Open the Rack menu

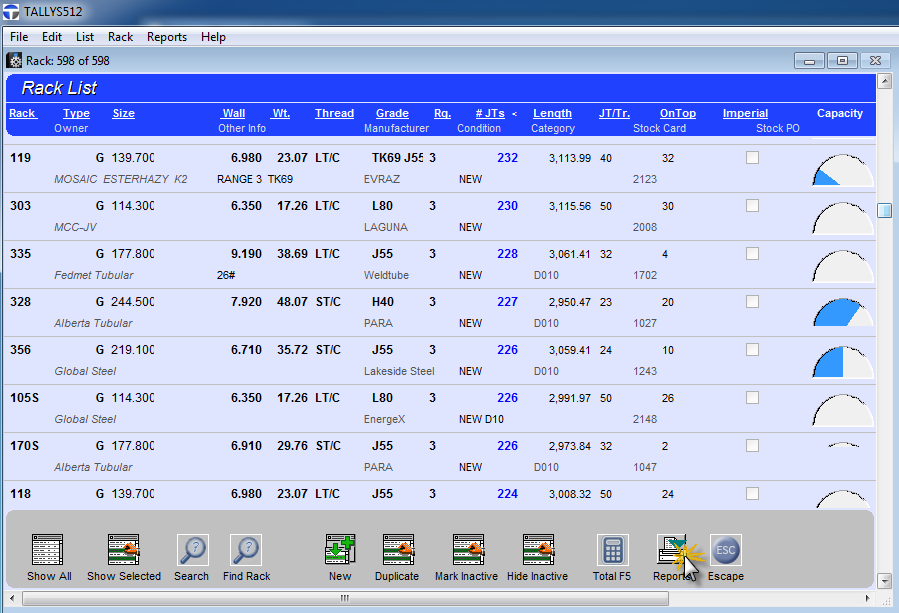pyautogui.click(x=120, y=37)
